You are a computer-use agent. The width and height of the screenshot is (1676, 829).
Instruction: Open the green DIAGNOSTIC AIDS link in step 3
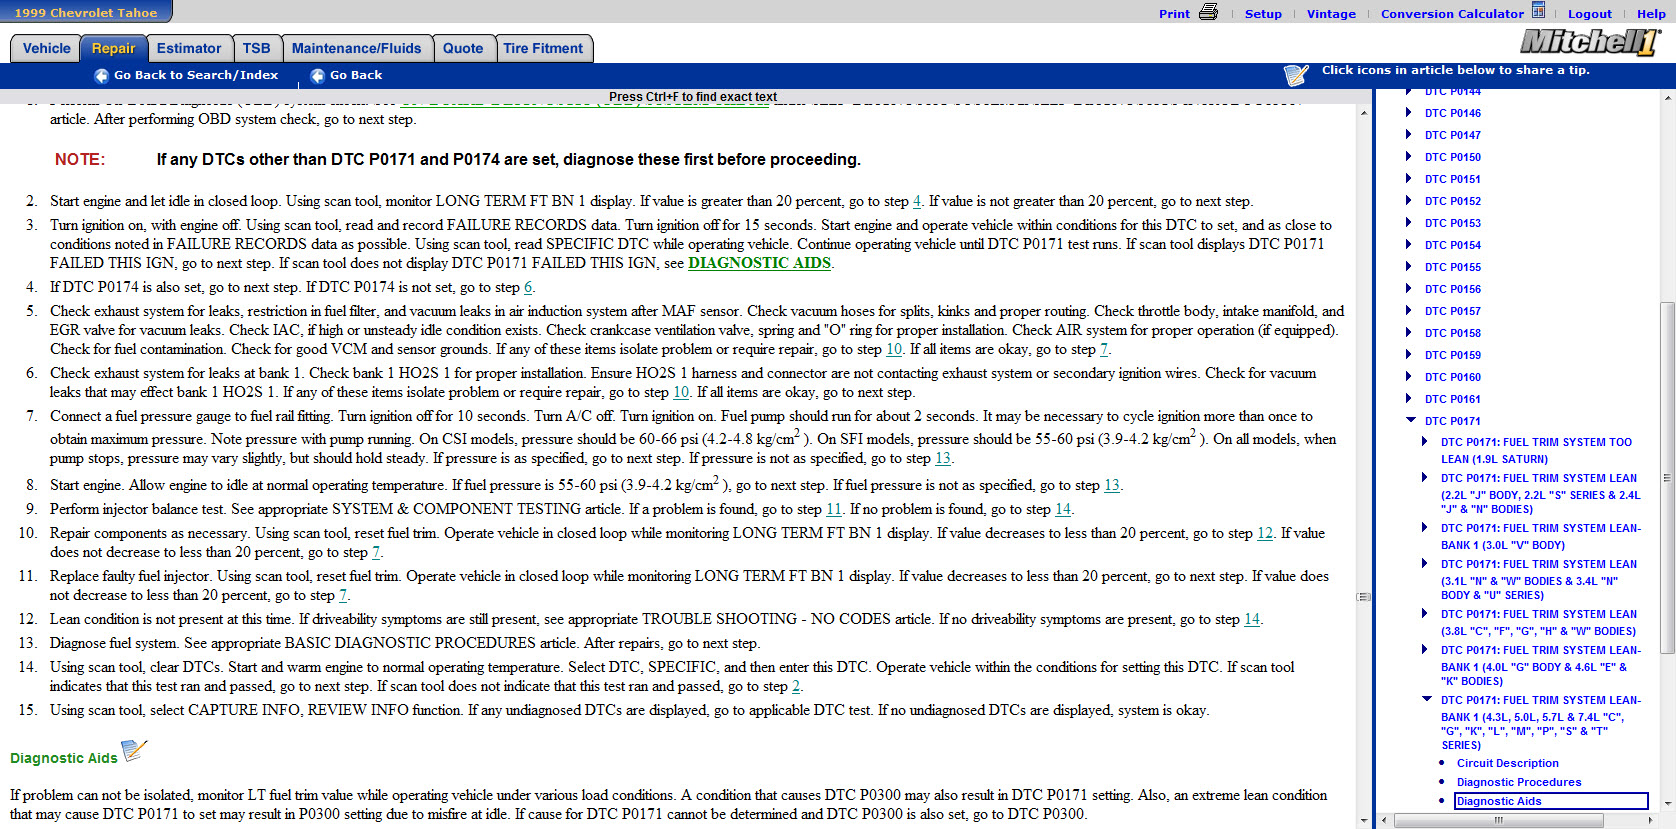click(x=760, y=263)
